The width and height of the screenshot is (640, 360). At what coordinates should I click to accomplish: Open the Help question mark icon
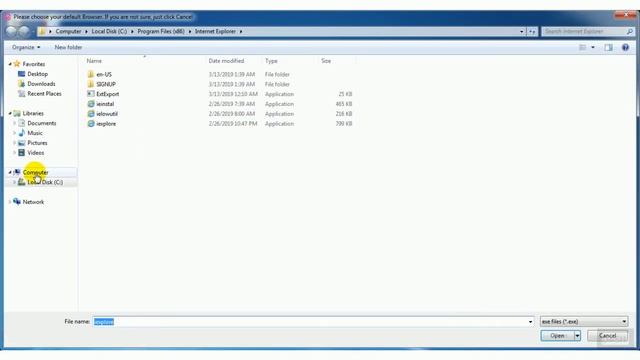point(625,47)
